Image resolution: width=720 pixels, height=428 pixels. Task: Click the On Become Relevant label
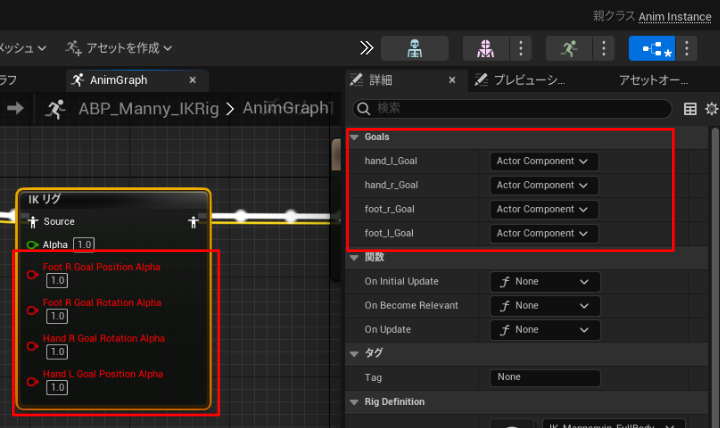click(411, 306)
